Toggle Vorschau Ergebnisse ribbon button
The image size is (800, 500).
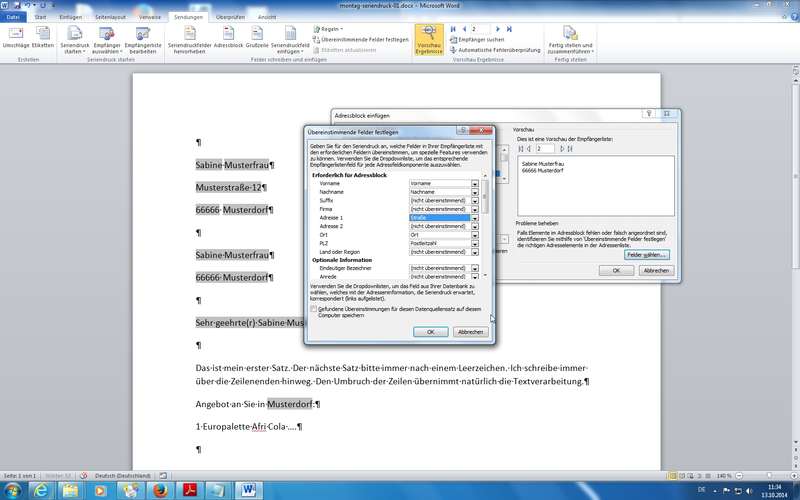[x=429, y=40]
